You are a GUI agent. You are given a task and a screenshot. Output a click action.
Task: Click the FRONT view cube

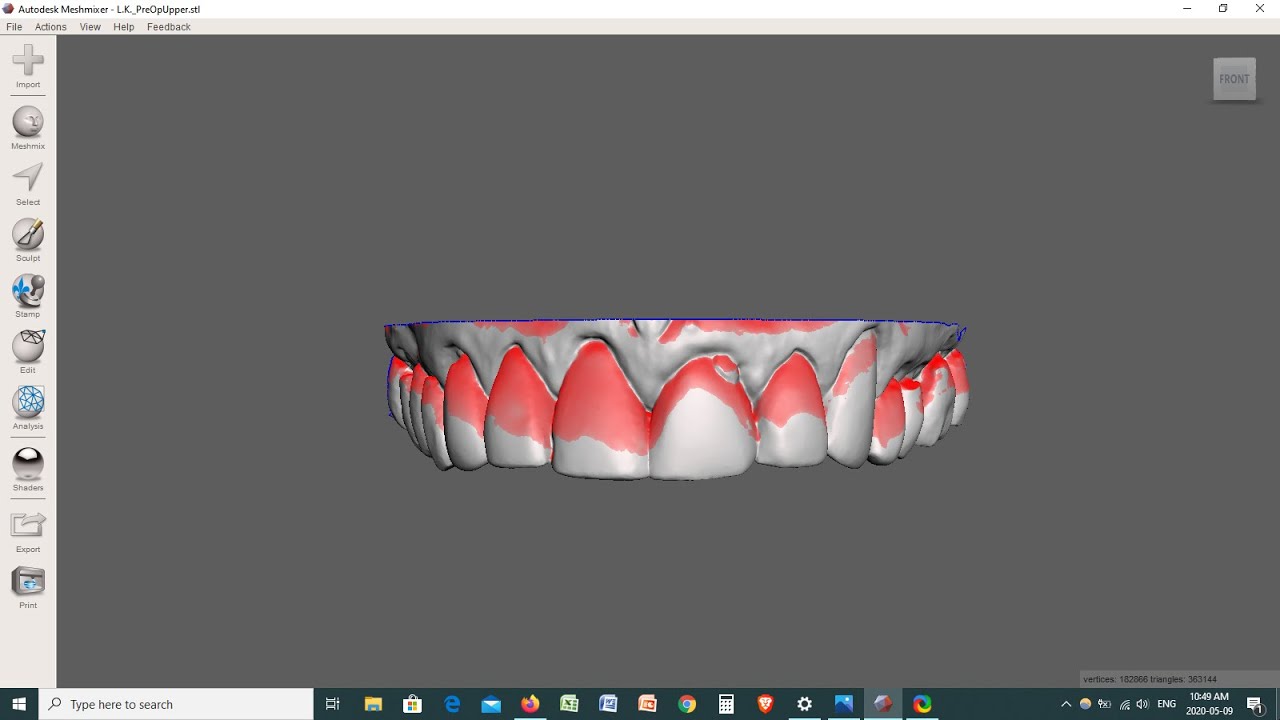pyautogui.click(x=1234, y=79)
